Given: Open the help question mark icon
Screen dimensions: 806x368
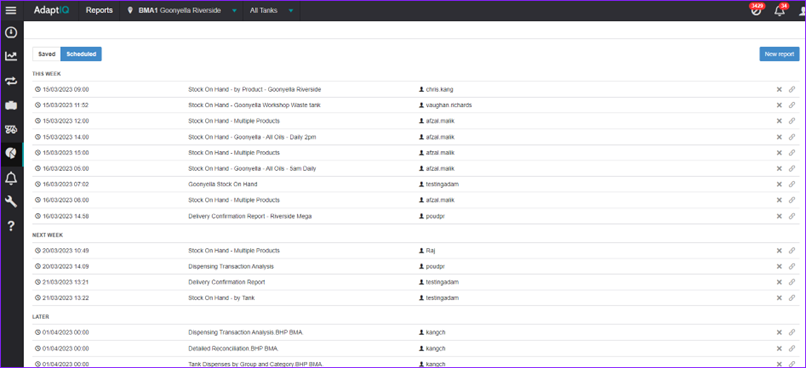Looking at the screenshot, I should coord(11,226).
